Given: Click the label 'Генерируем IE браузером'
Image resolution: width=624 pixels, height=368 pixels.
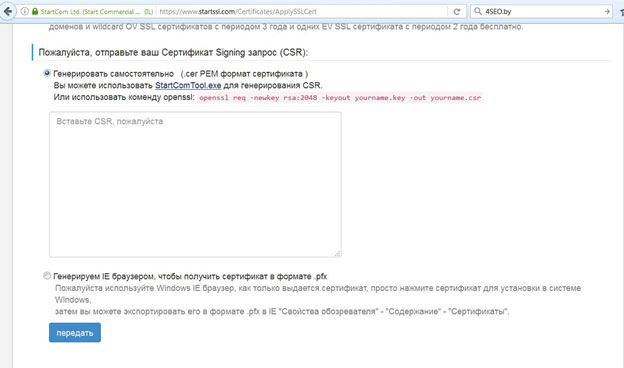Looking at the screenshot, I should (190, 276).
